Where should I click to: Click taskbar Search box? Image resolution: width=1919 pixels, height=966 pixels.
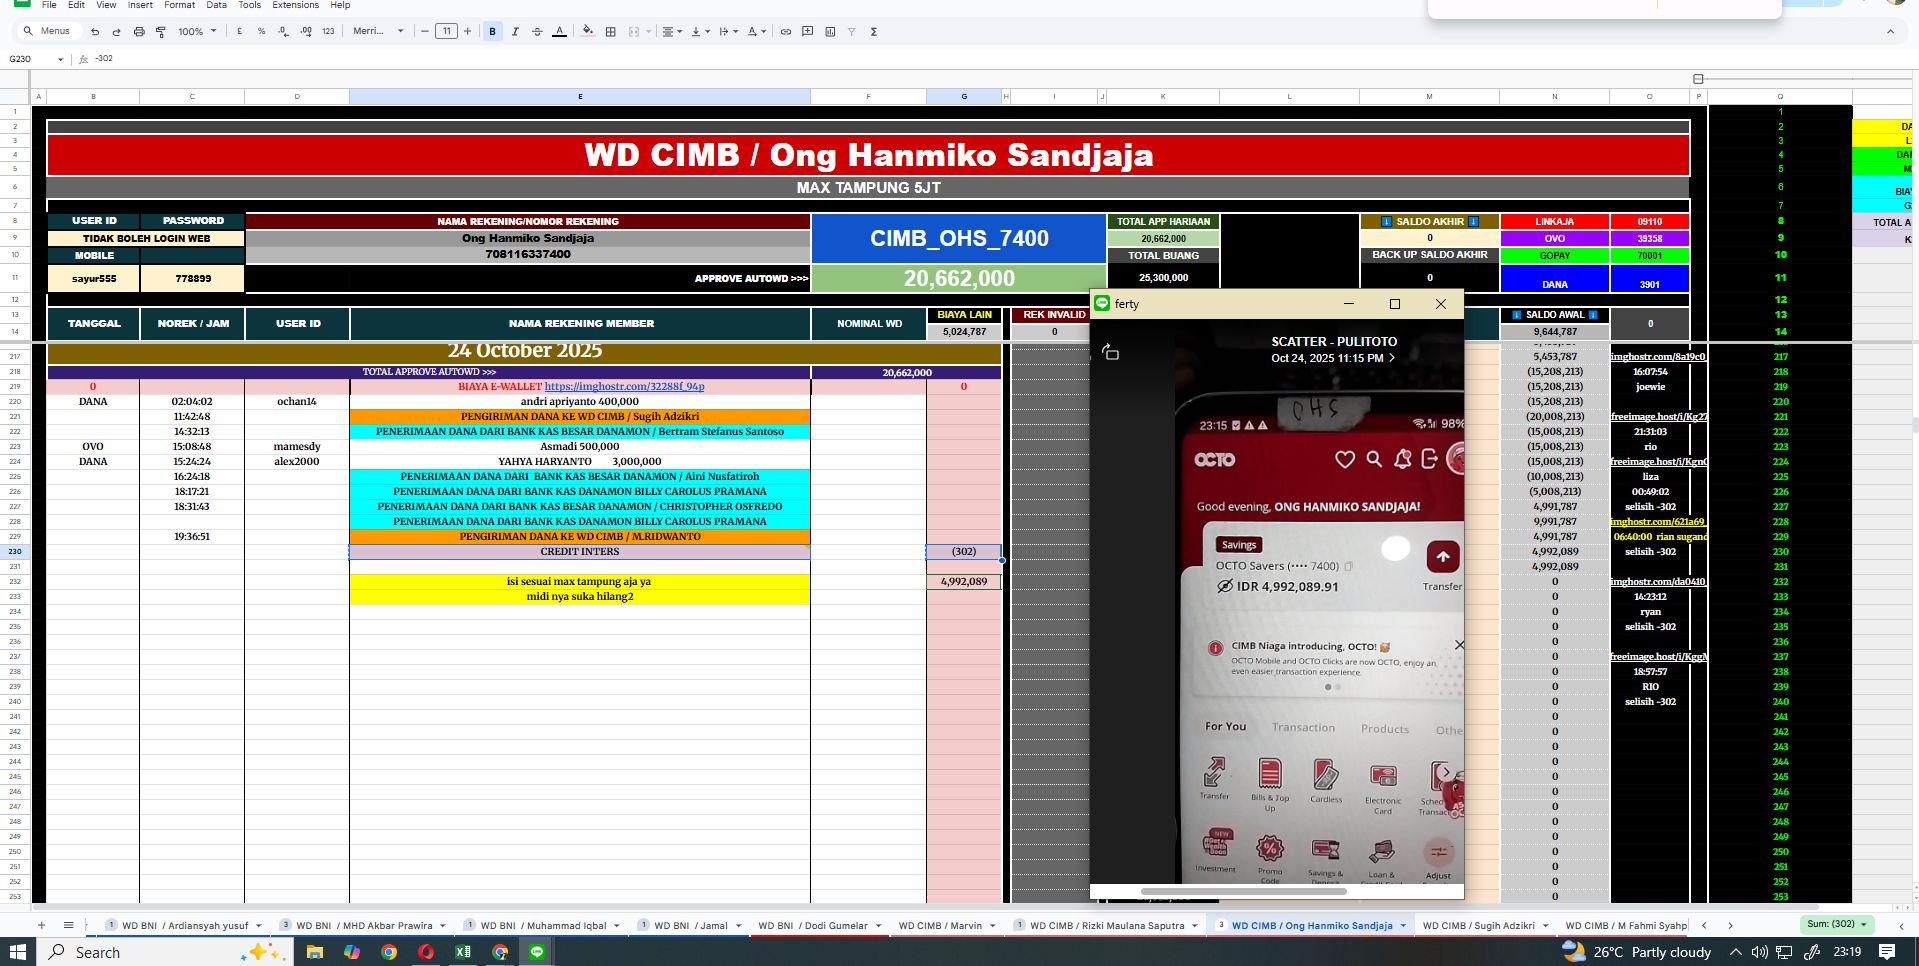point(165,952)
